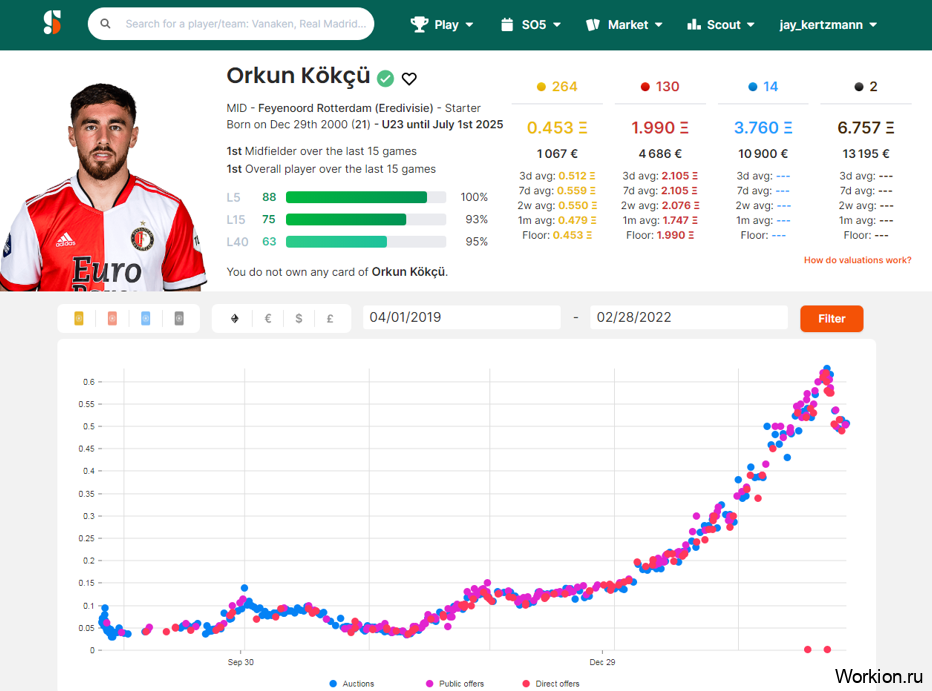Toggle the Auctions legend series
Viewport: 932px width, 691px height.
352,684
